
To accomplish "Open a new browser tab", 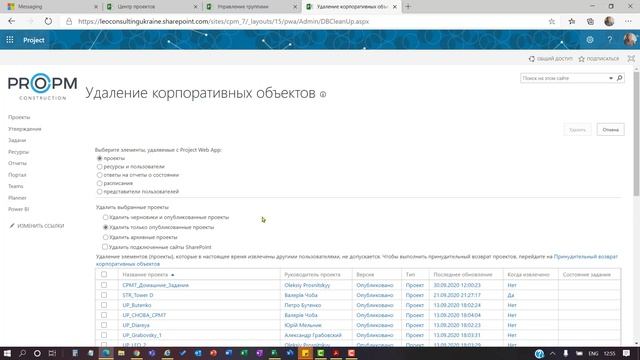I will point(408,7).
